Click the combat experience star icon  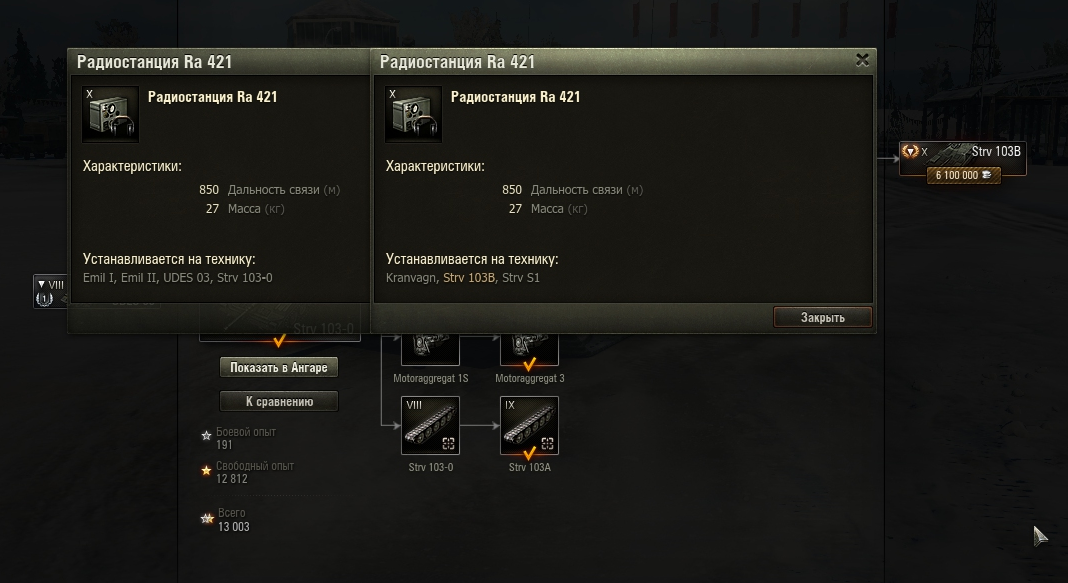point(206,435)
